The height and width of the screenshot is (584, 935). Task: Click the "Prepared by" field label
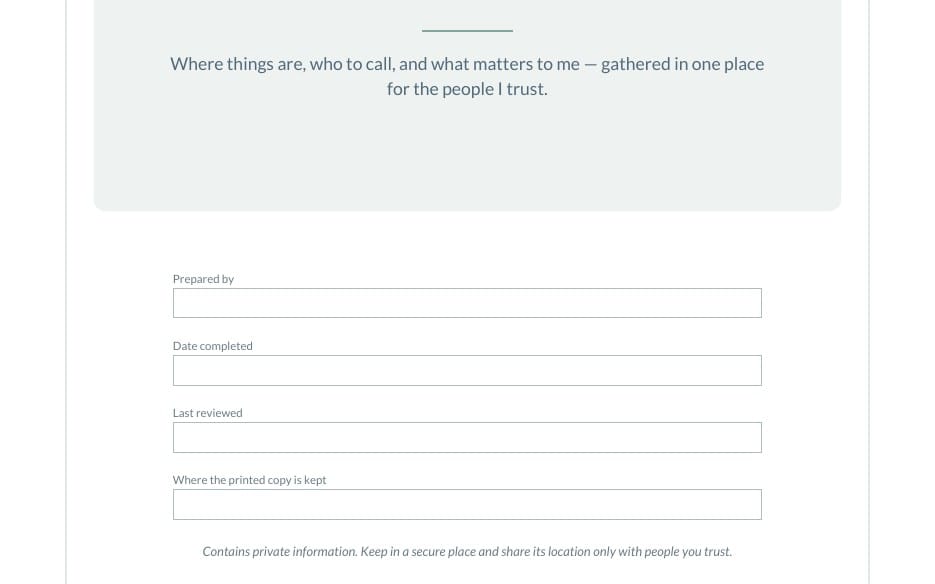pyautogui.click(x=203, y=279)
